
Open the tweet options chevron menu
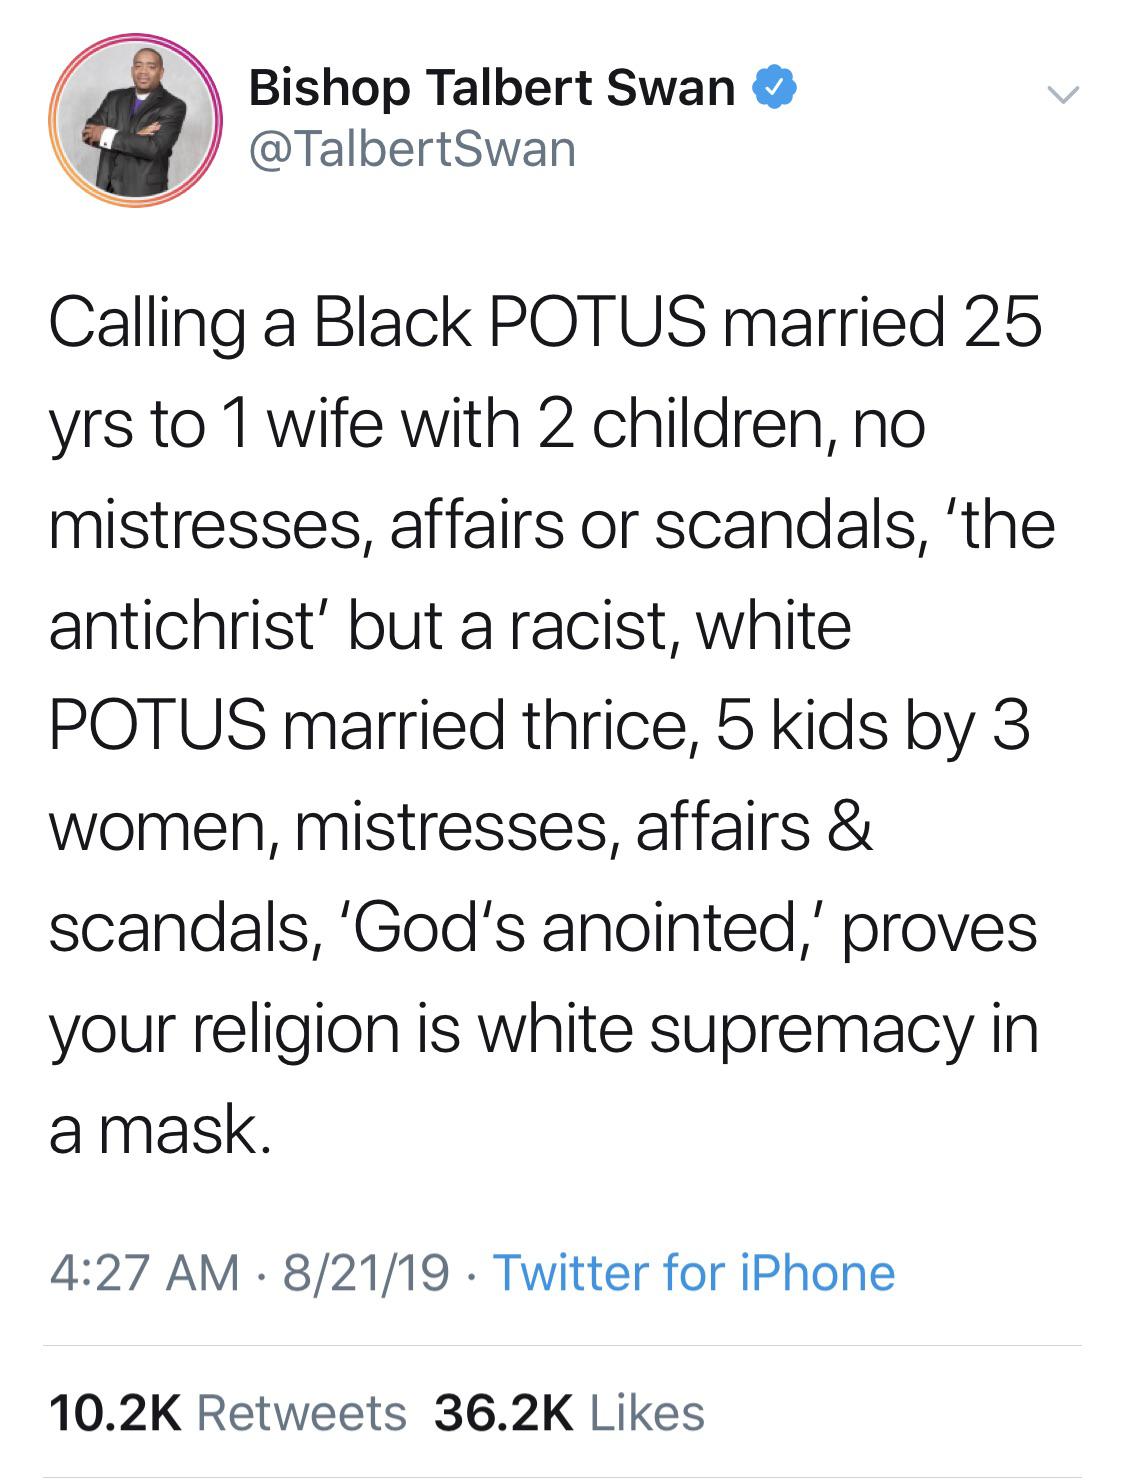pos(1062,95)
